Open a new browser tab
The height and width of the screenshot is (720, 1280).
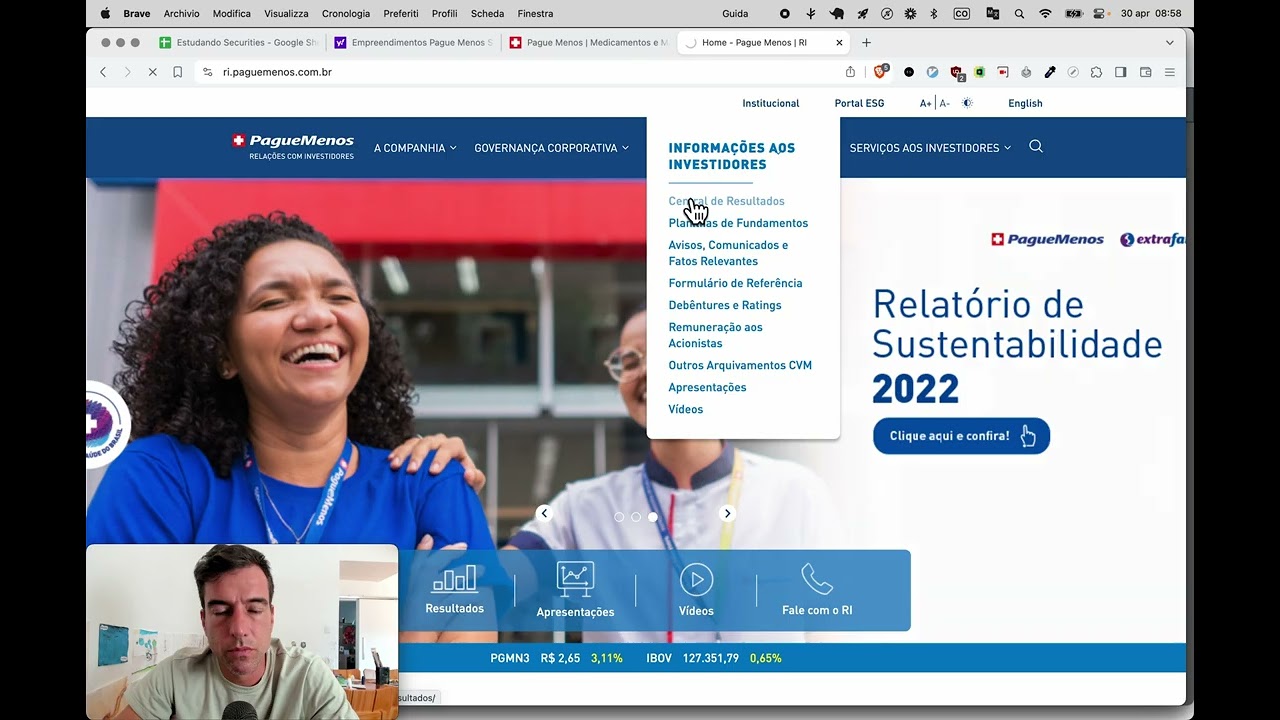coord(866,43)
